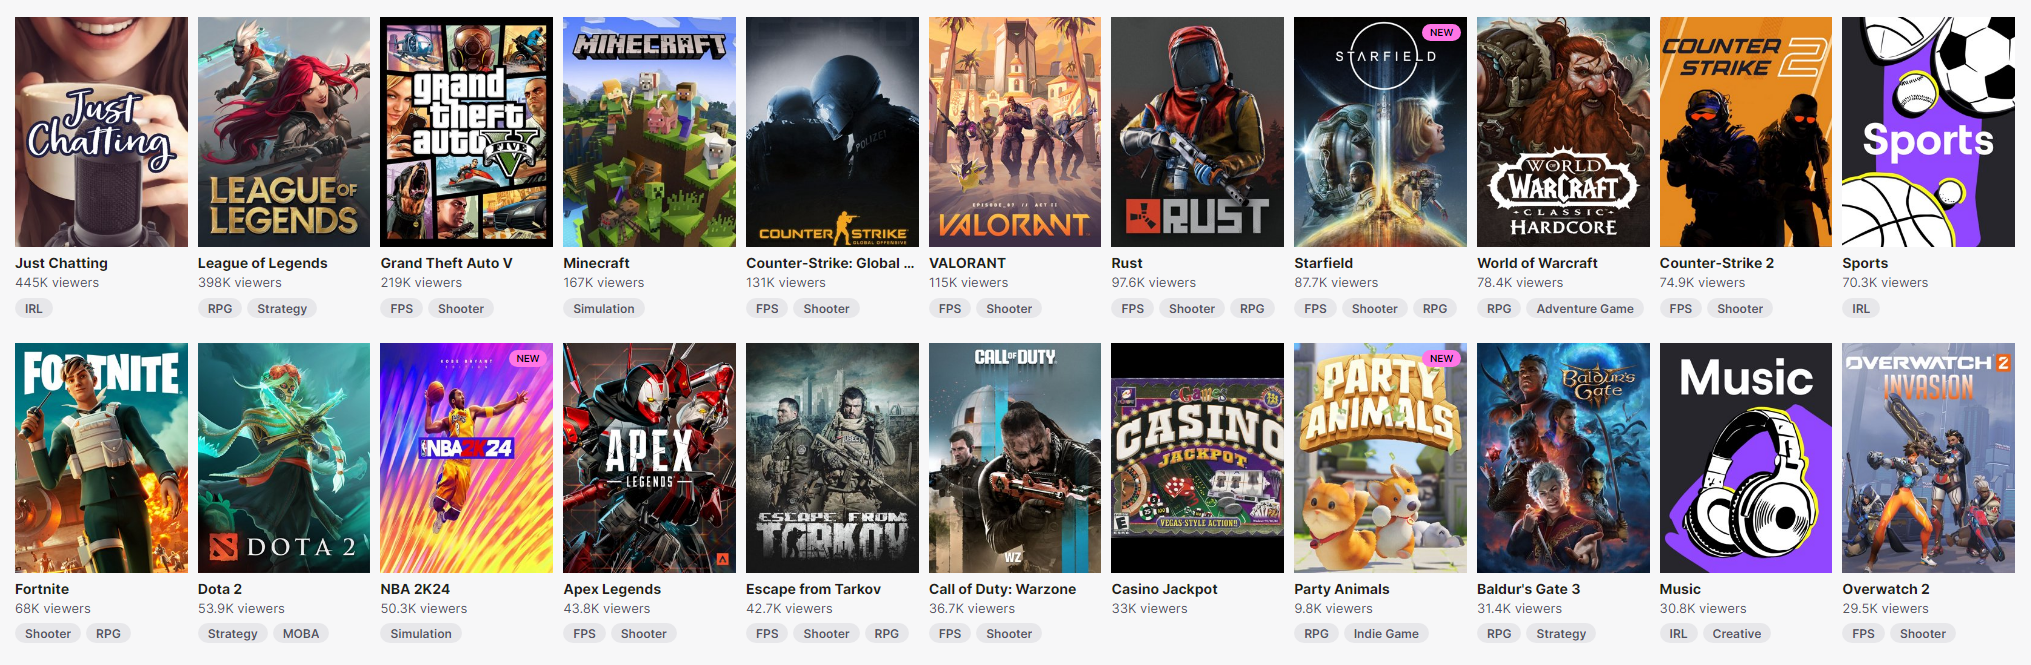Click the Grand Theft Auto V title
This screenshot has width=2031, height=665.
click(x=446, y=263)
